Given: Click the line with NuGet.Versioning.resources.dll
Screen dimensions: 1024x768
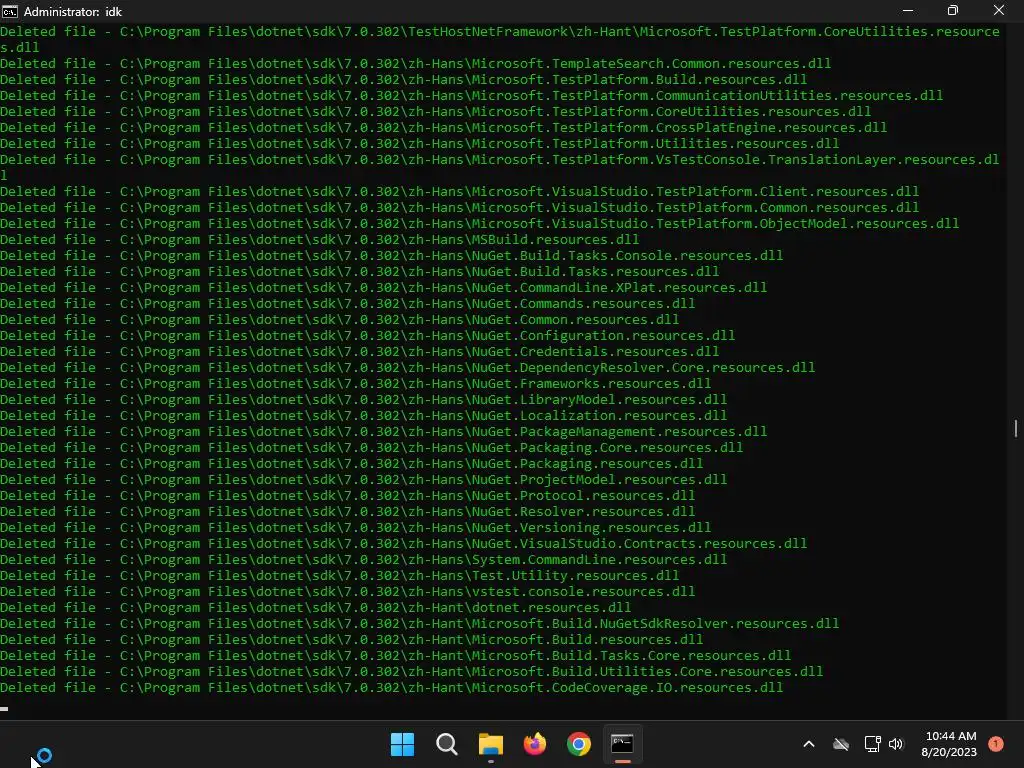Looking at the screenshot, I should point(355,528).
